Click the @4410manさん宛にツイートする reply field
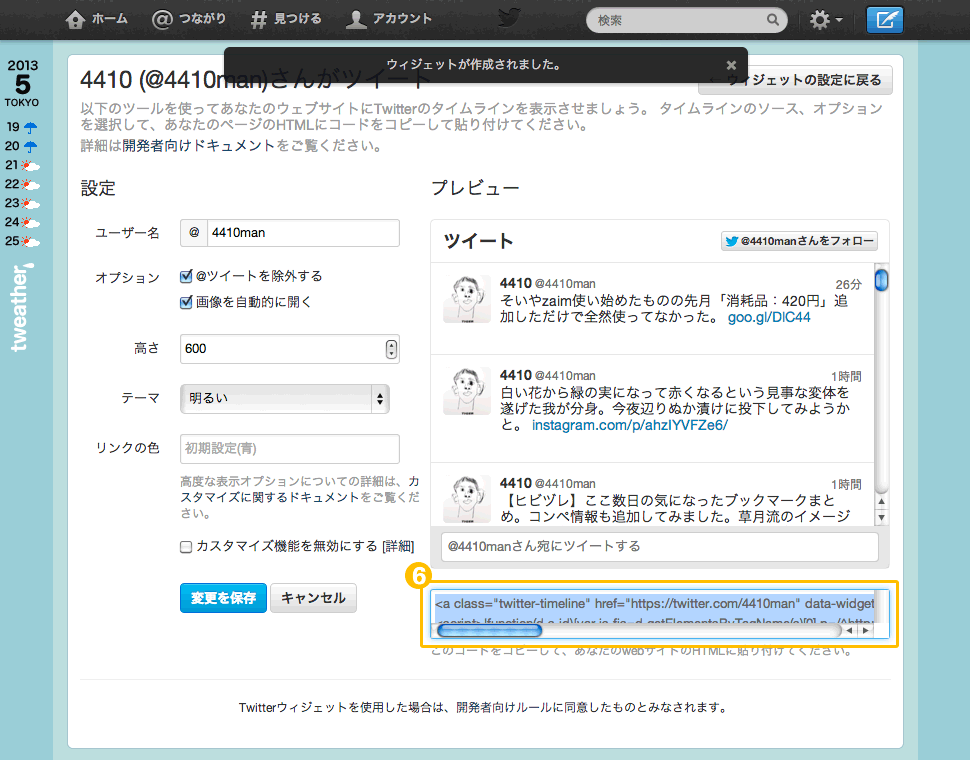970x760 pixels. pos(659,547)
